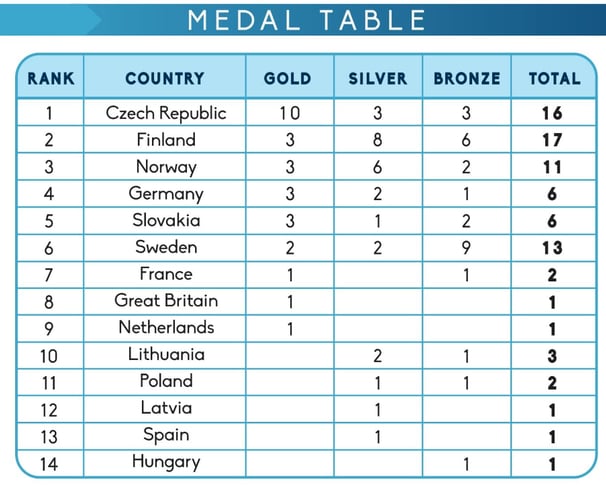Click the BRONZE column header
Screen dimensions: 606x491
pyautogui.click(x=467, y=78)
